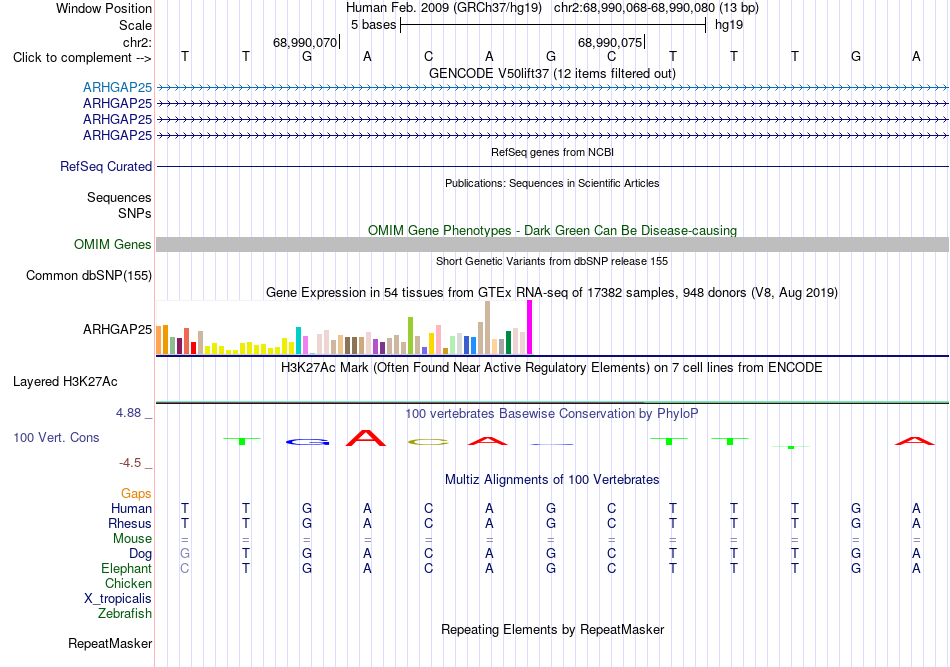Click the blue G in PhyloP conservation logo
This screenshot has height=667, width=950.
[x=307, y=442]
